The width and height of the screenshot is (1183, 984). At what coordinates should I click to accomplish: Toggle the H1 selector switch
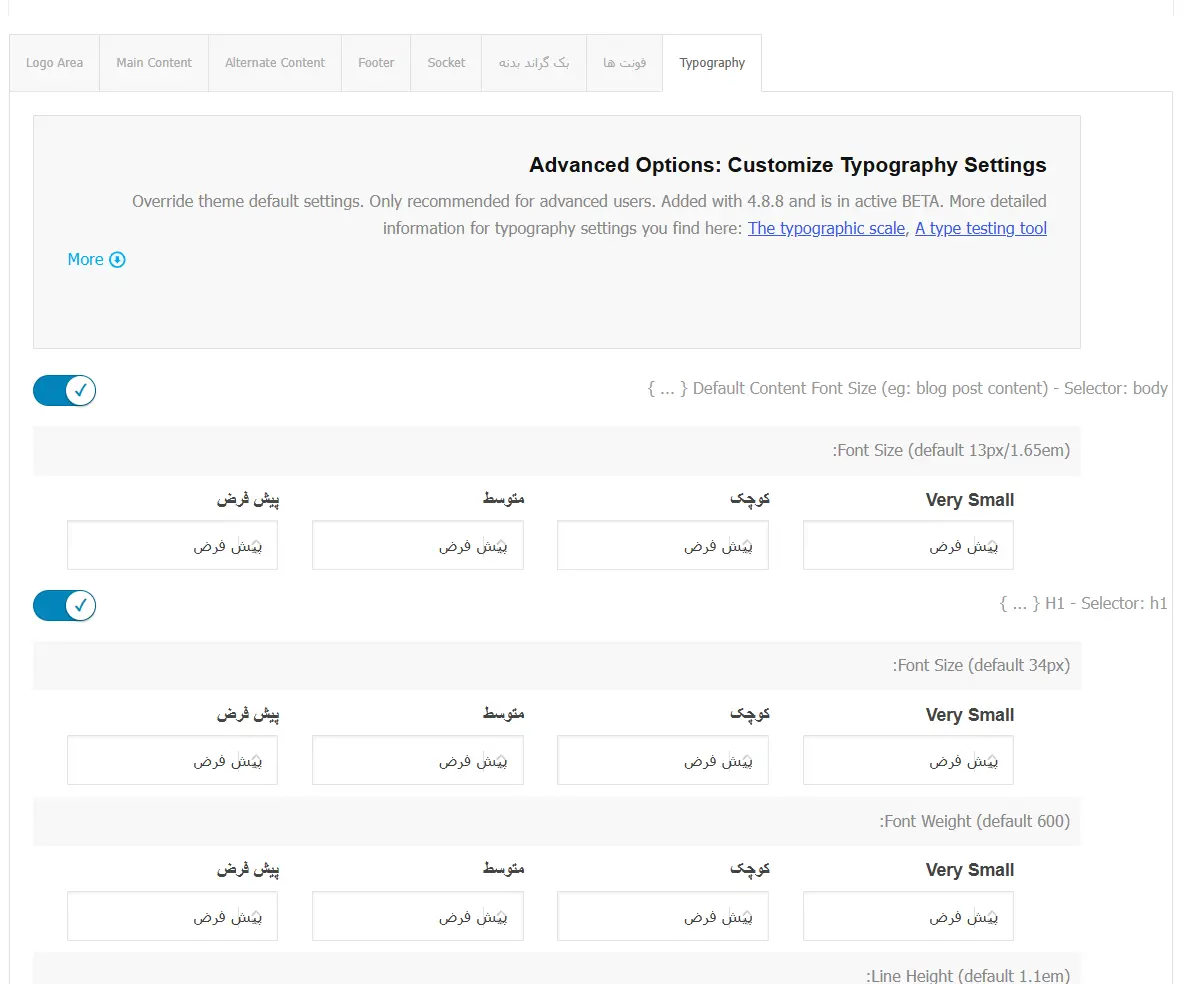click(64, 605)
